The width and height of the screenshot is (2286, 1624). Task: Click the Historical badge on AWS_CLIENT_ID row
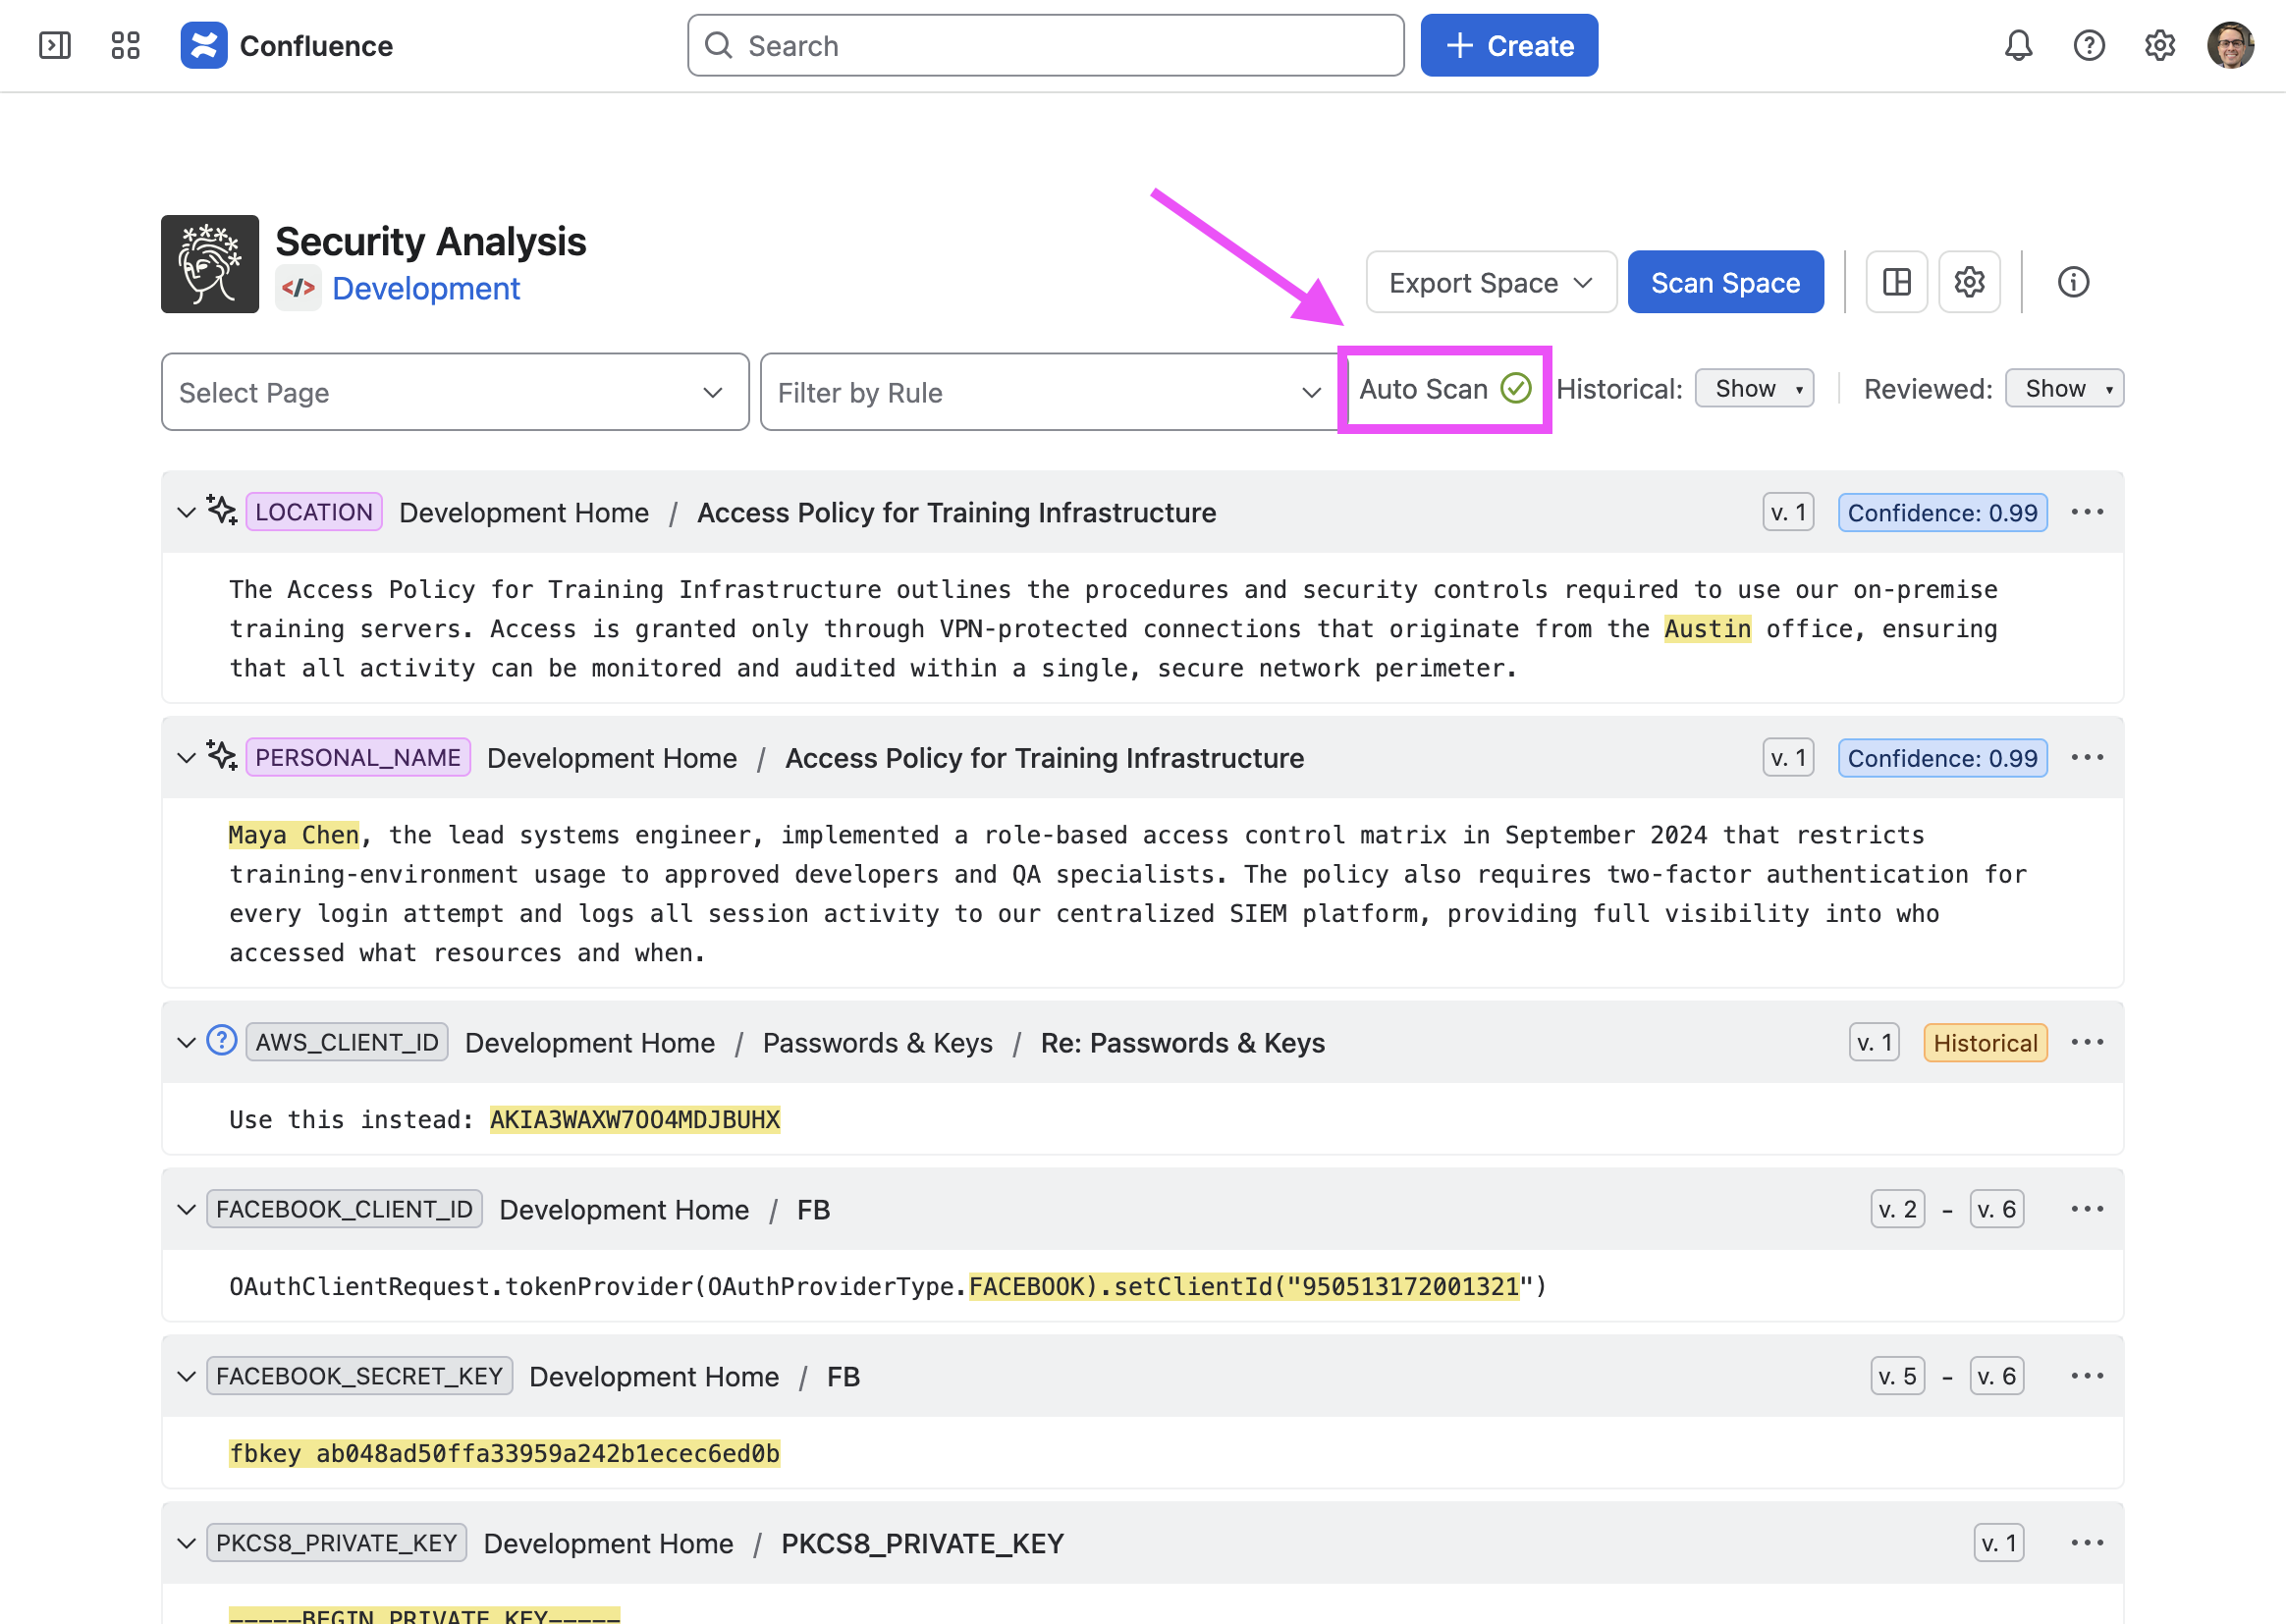click(1985, 1042)
